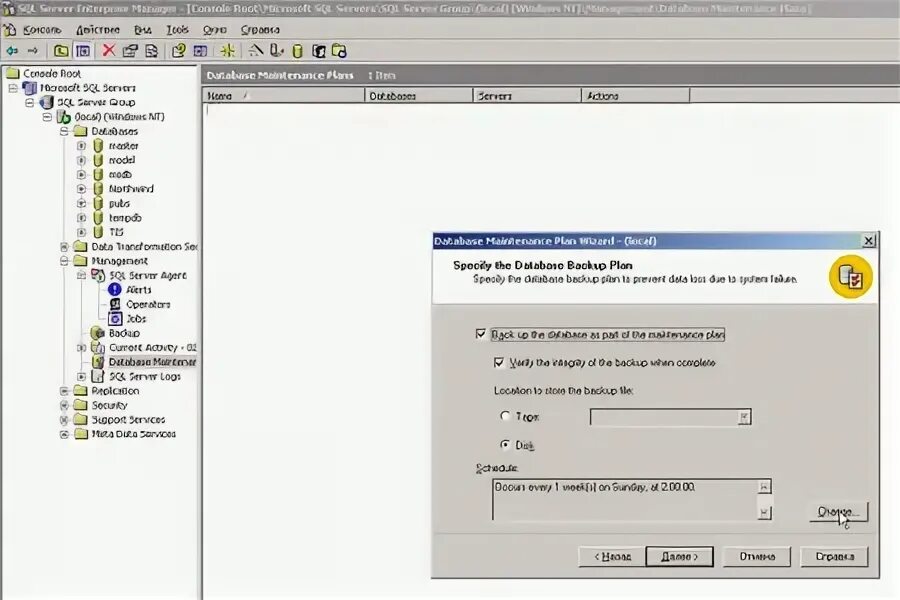Click the red Delete X toolbar icon
The width and height of the screenshot is (900, 600).
(108, 51)
